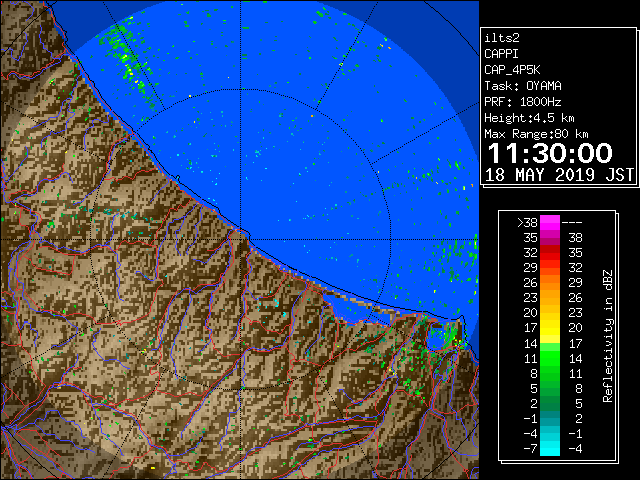The image size is (640, 480).
Task: Click the yellow 17 dBZ legend swatch
Action: tap(550, 328)
